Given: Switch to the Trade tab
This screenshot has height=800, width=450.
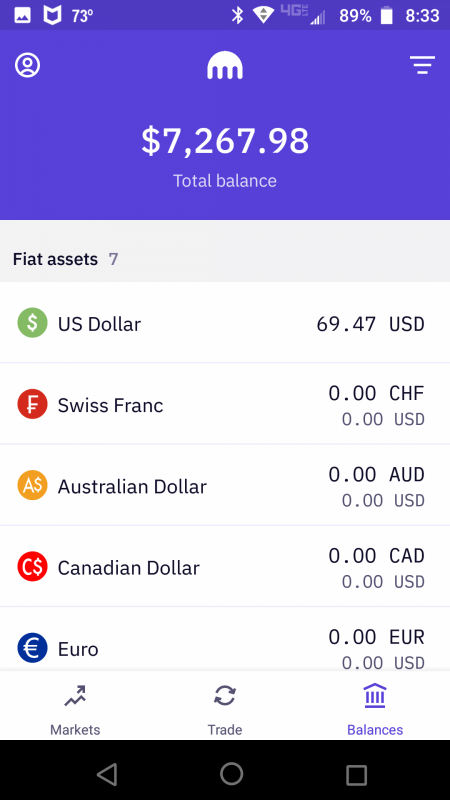Looking at the screenshot, I should (x=225, y=710).
